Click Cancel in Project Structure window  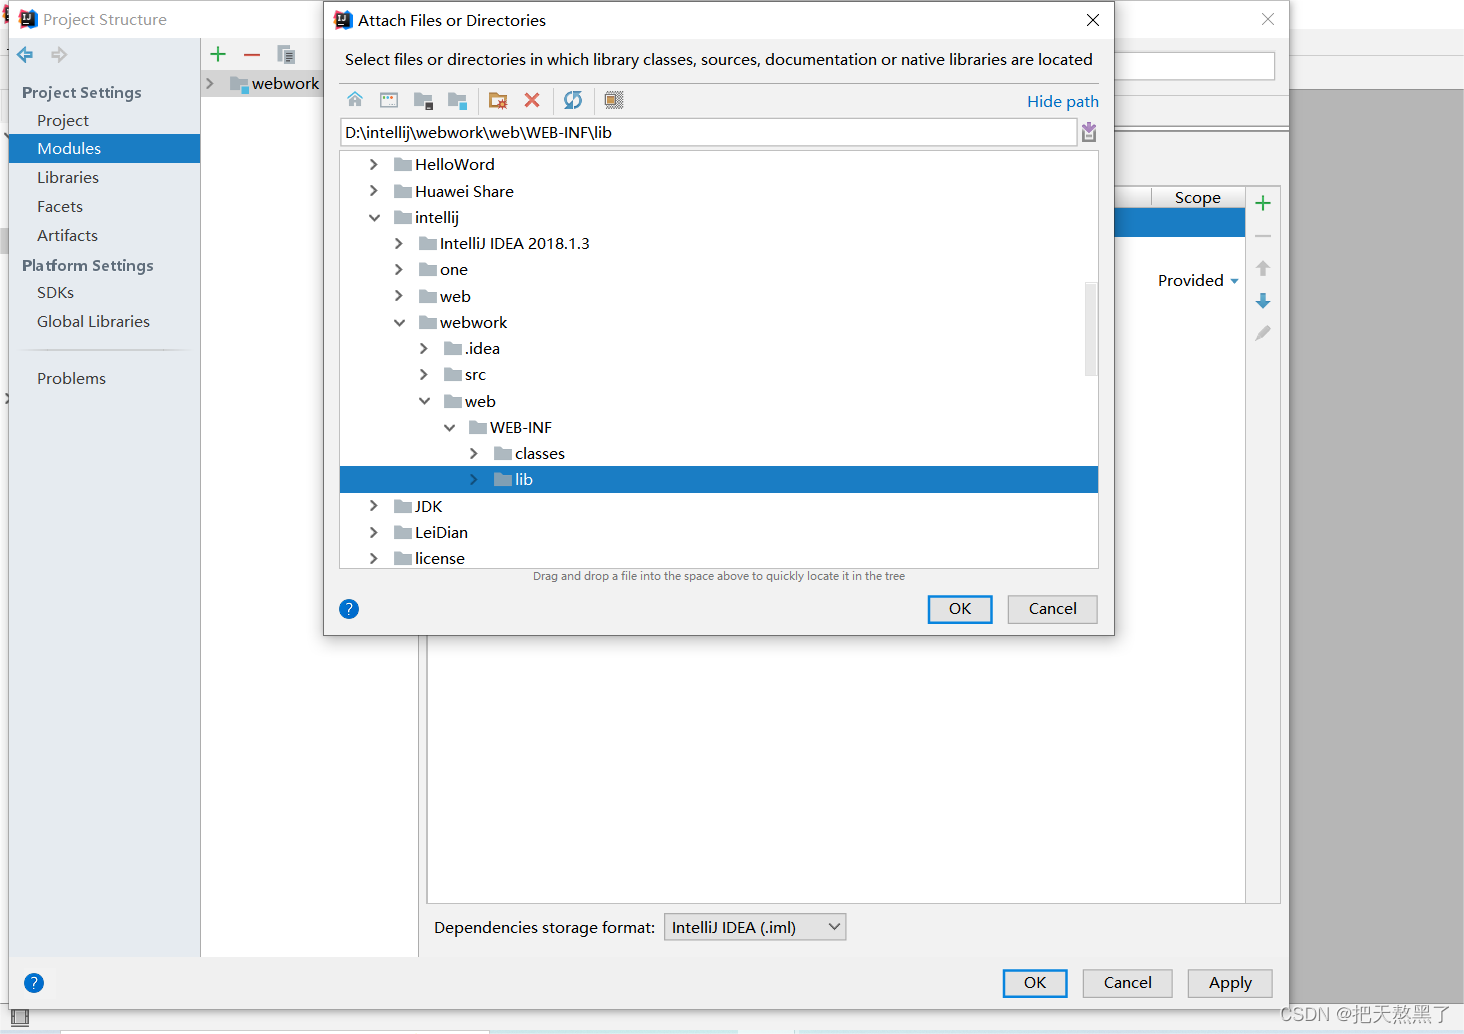click(1127, 983)
